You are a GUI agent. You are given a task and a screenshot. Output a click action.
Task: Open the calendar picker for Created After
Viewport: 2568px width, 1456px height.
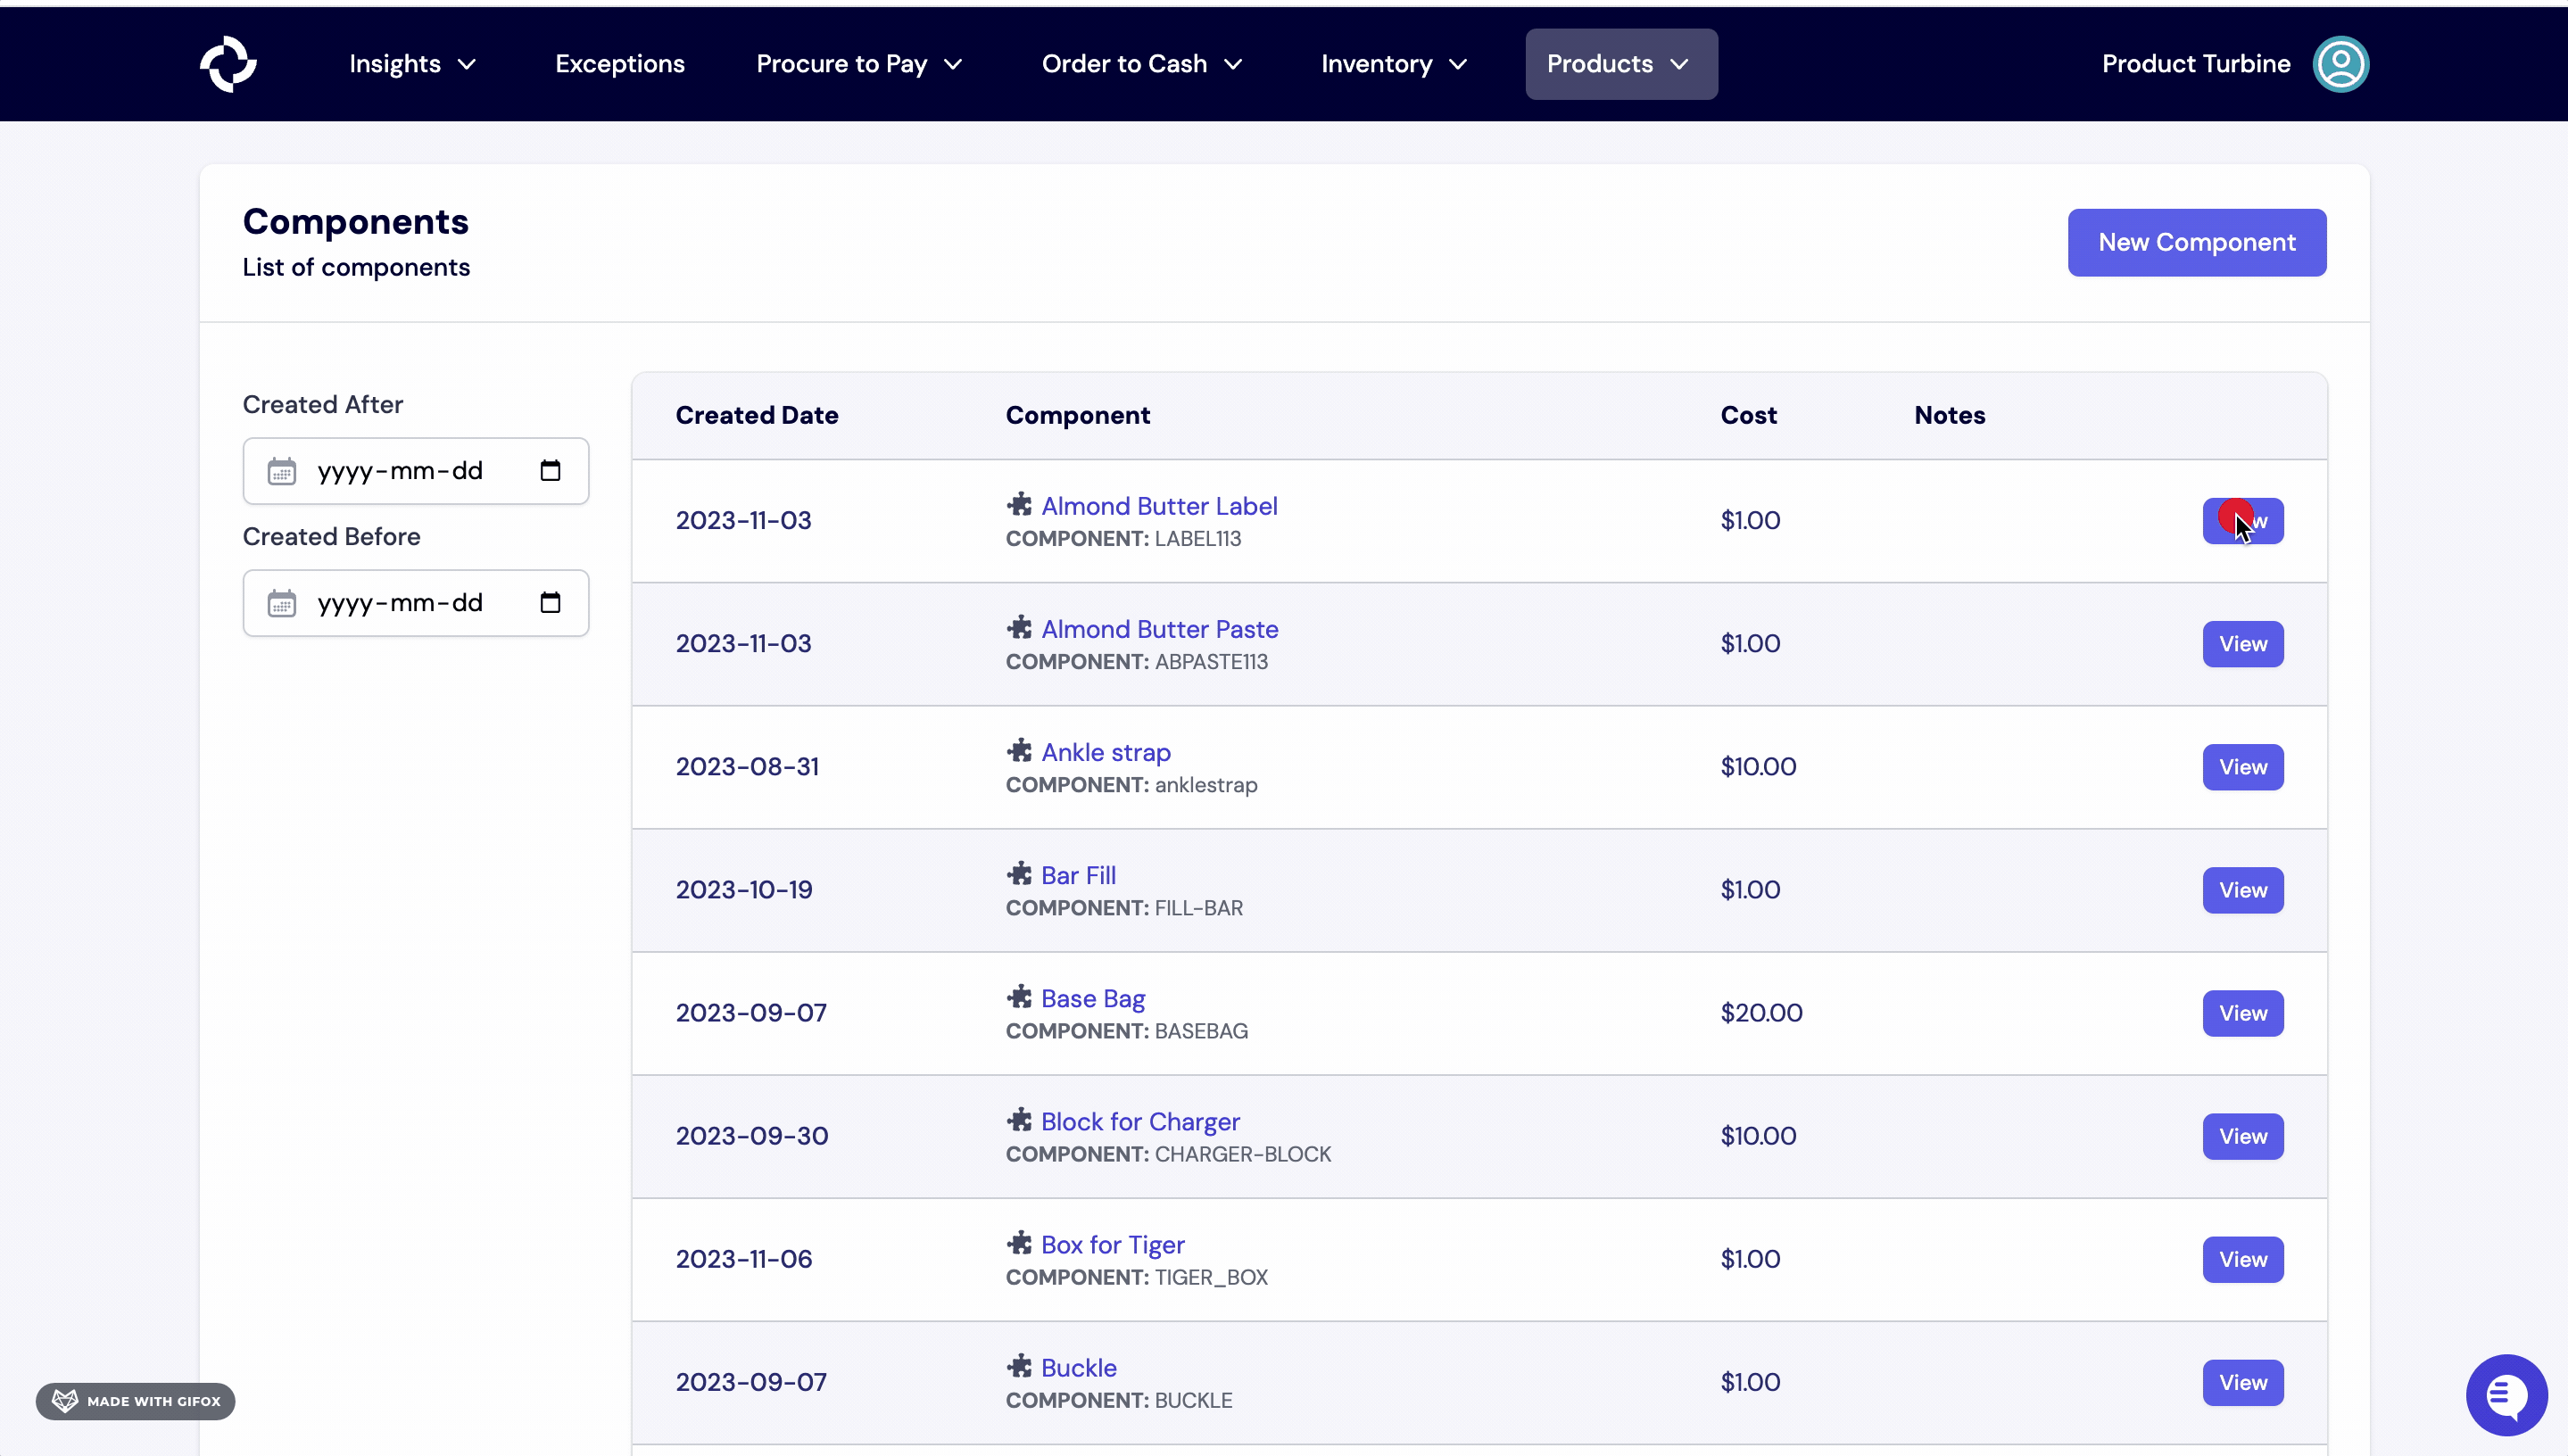[x=549, y=470]
